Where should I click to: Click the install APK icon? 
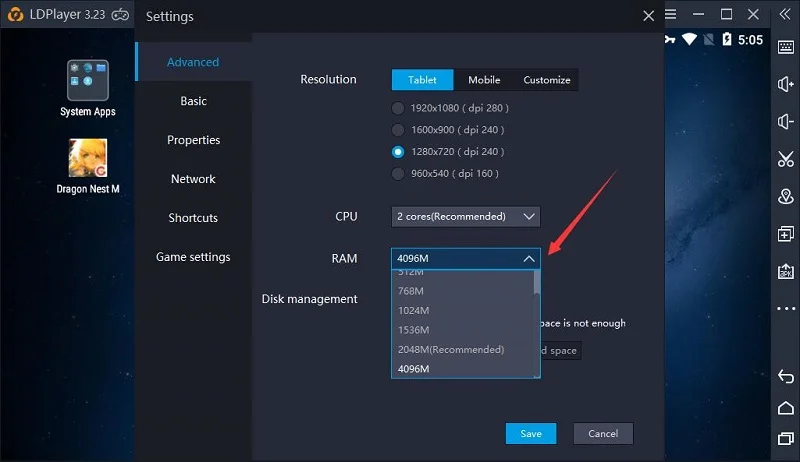click(x=786, y=271)
